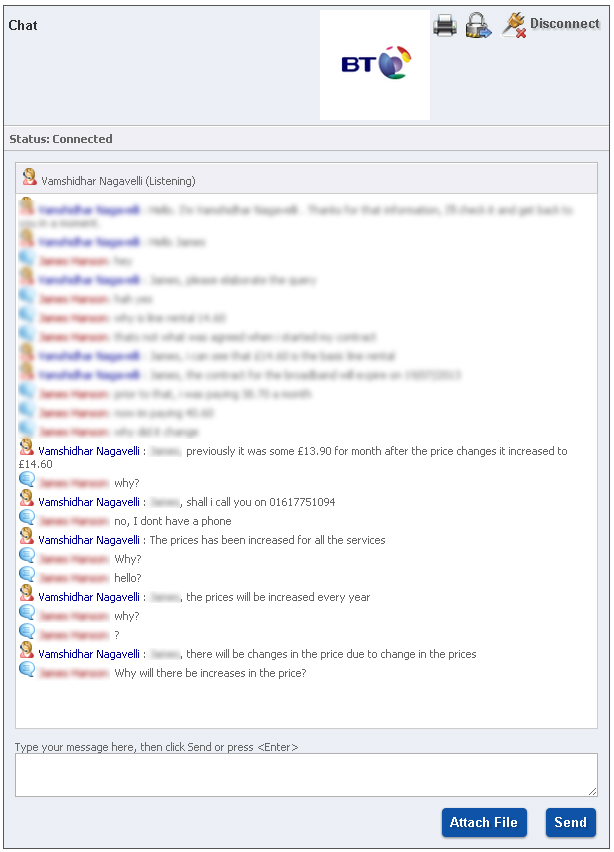Select the Vamshidhar Nagavelli (Listening) header
Viewport: 614px width, 852px height.
click(x=118, y=181)
